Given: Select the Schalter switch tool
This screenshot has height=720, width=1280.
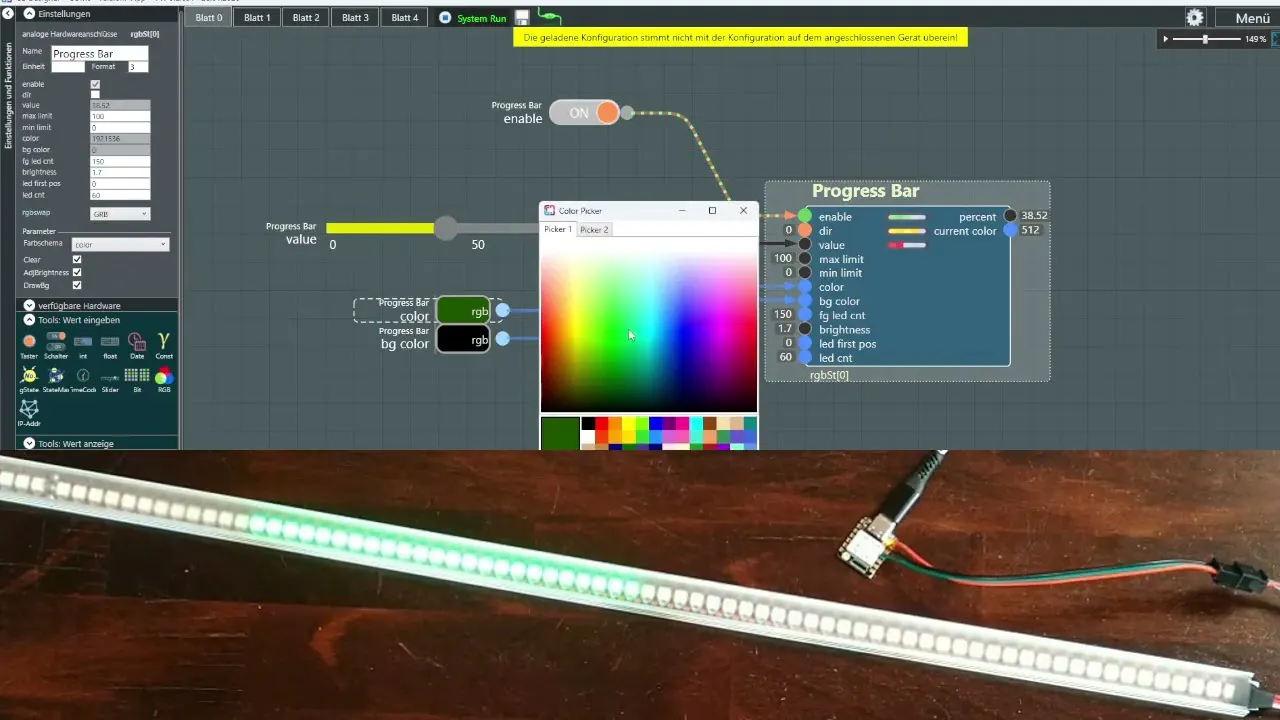Looking at the screenshot, I should (56, 345).
